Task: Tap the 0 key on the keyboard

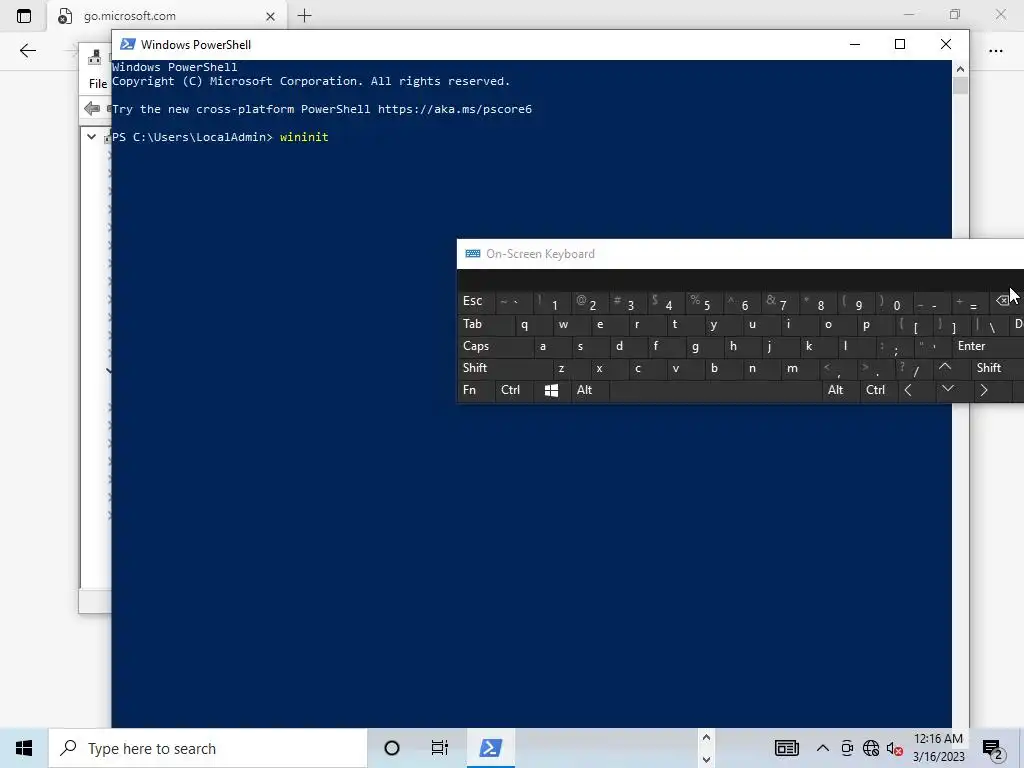Action: point(893,303)
